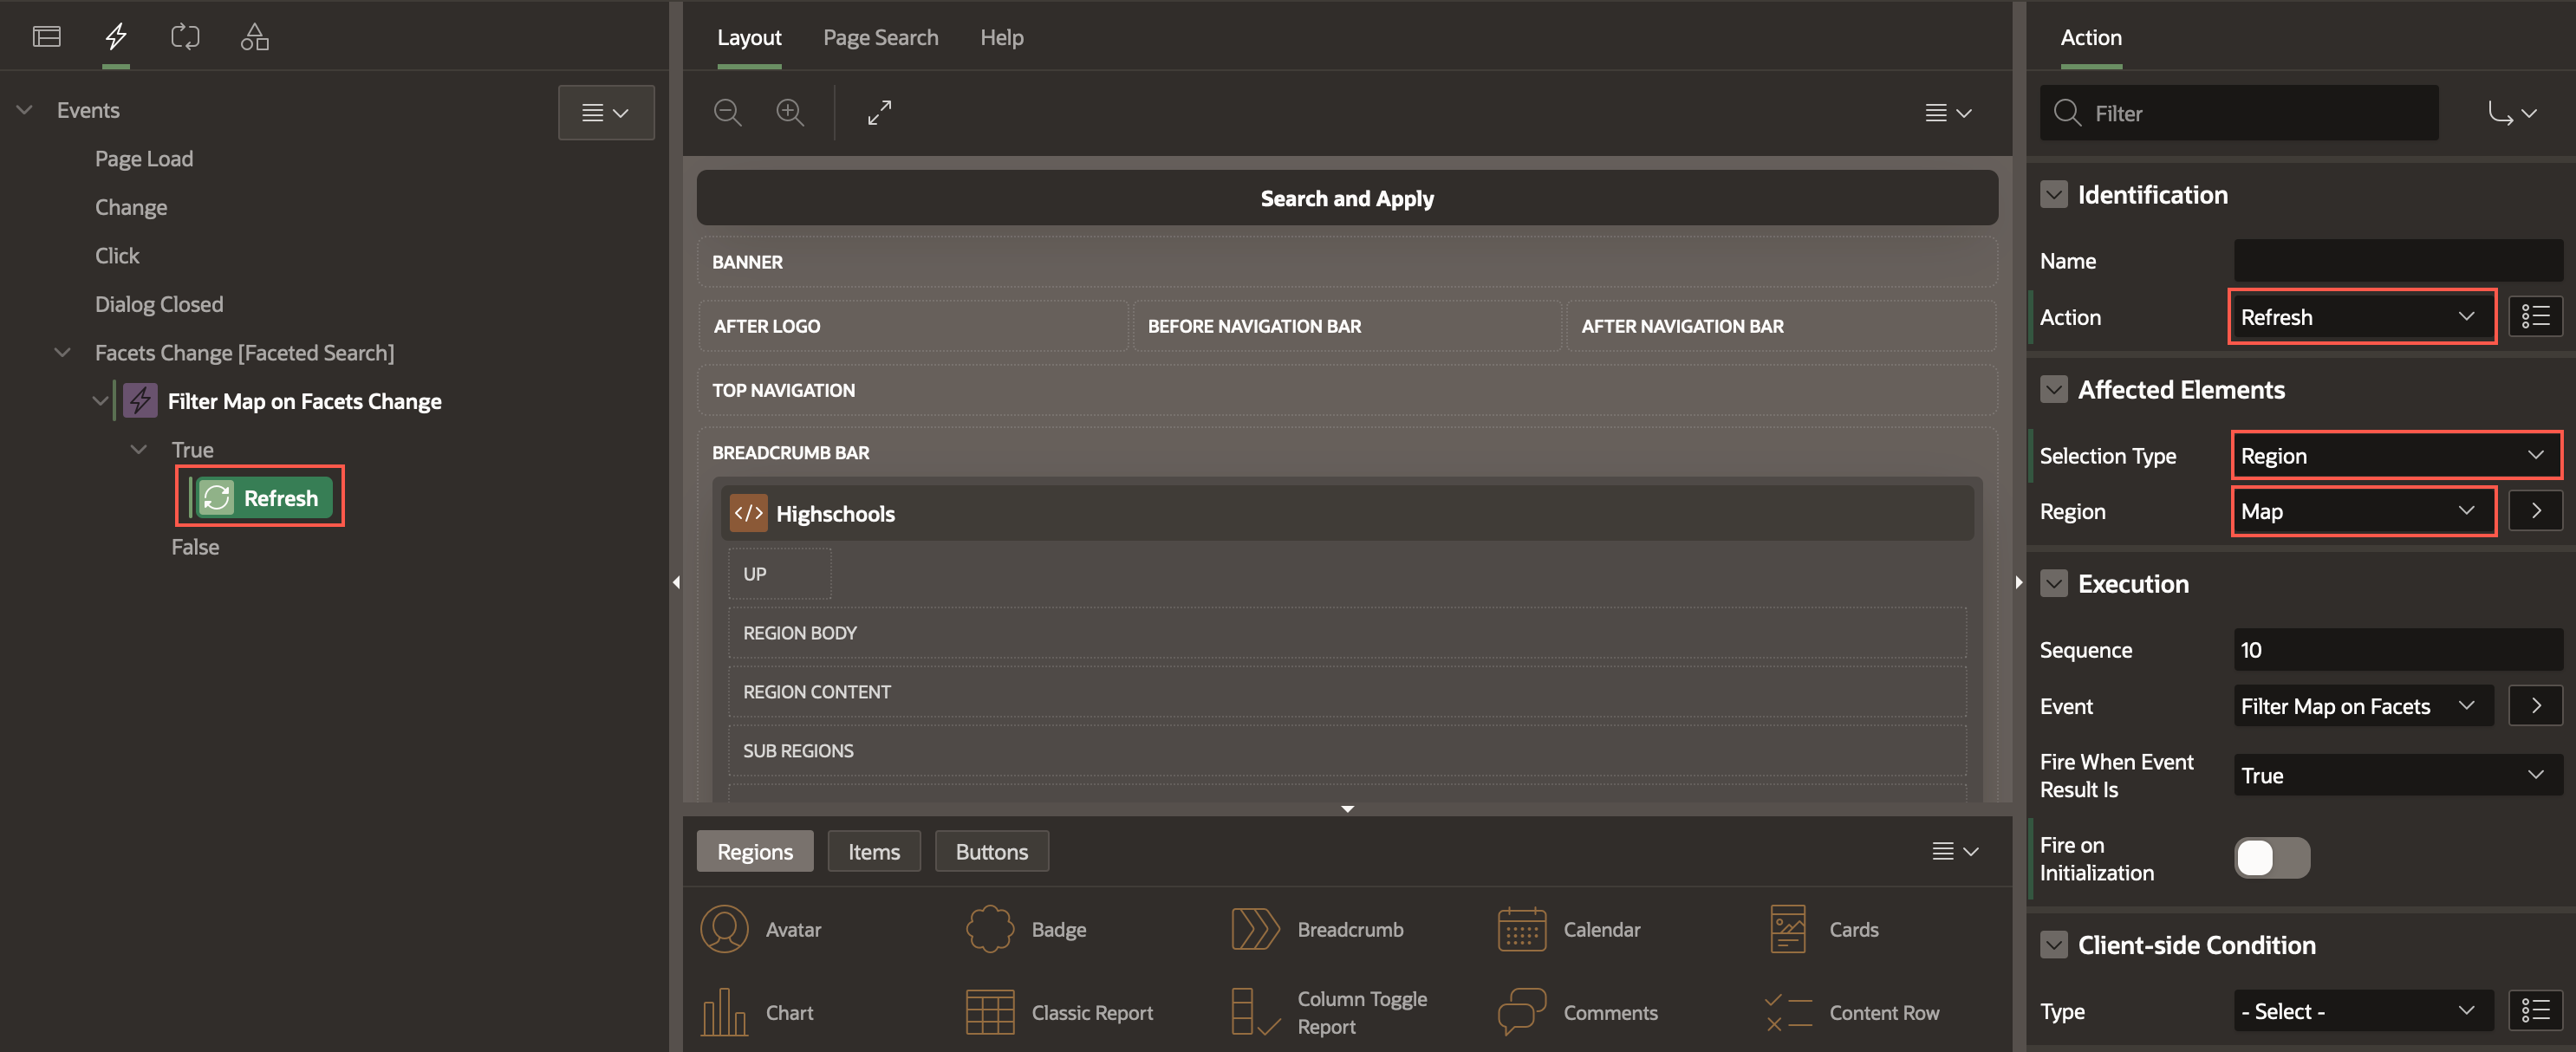Open the quick pick list beside Action
2576x1052 pixels.
[x=2537, y=316]
